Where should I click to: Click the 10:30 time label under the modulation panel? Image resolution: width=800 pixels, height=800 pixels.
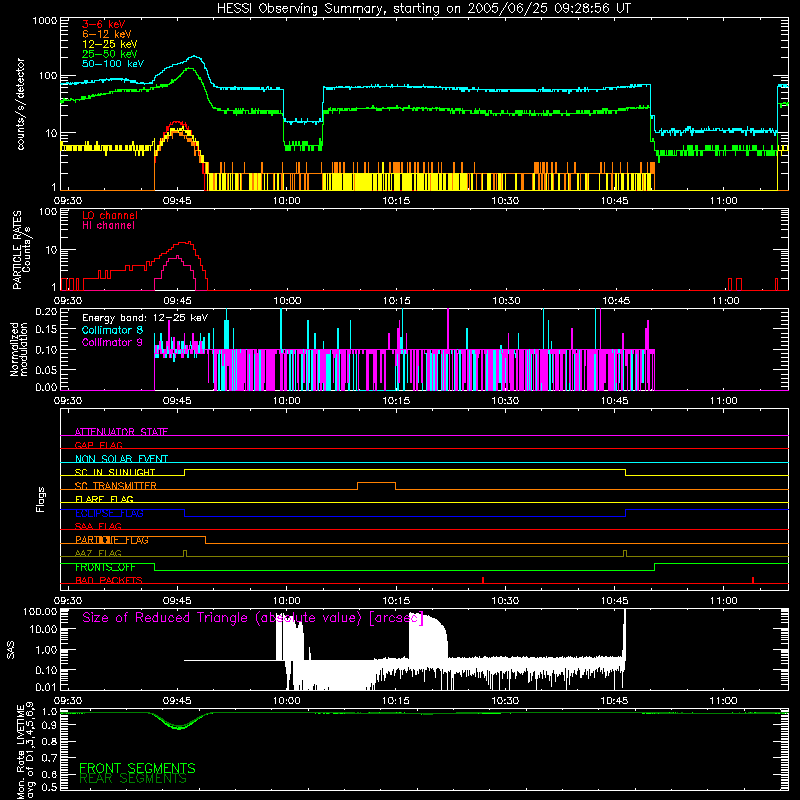coord(505,401)
